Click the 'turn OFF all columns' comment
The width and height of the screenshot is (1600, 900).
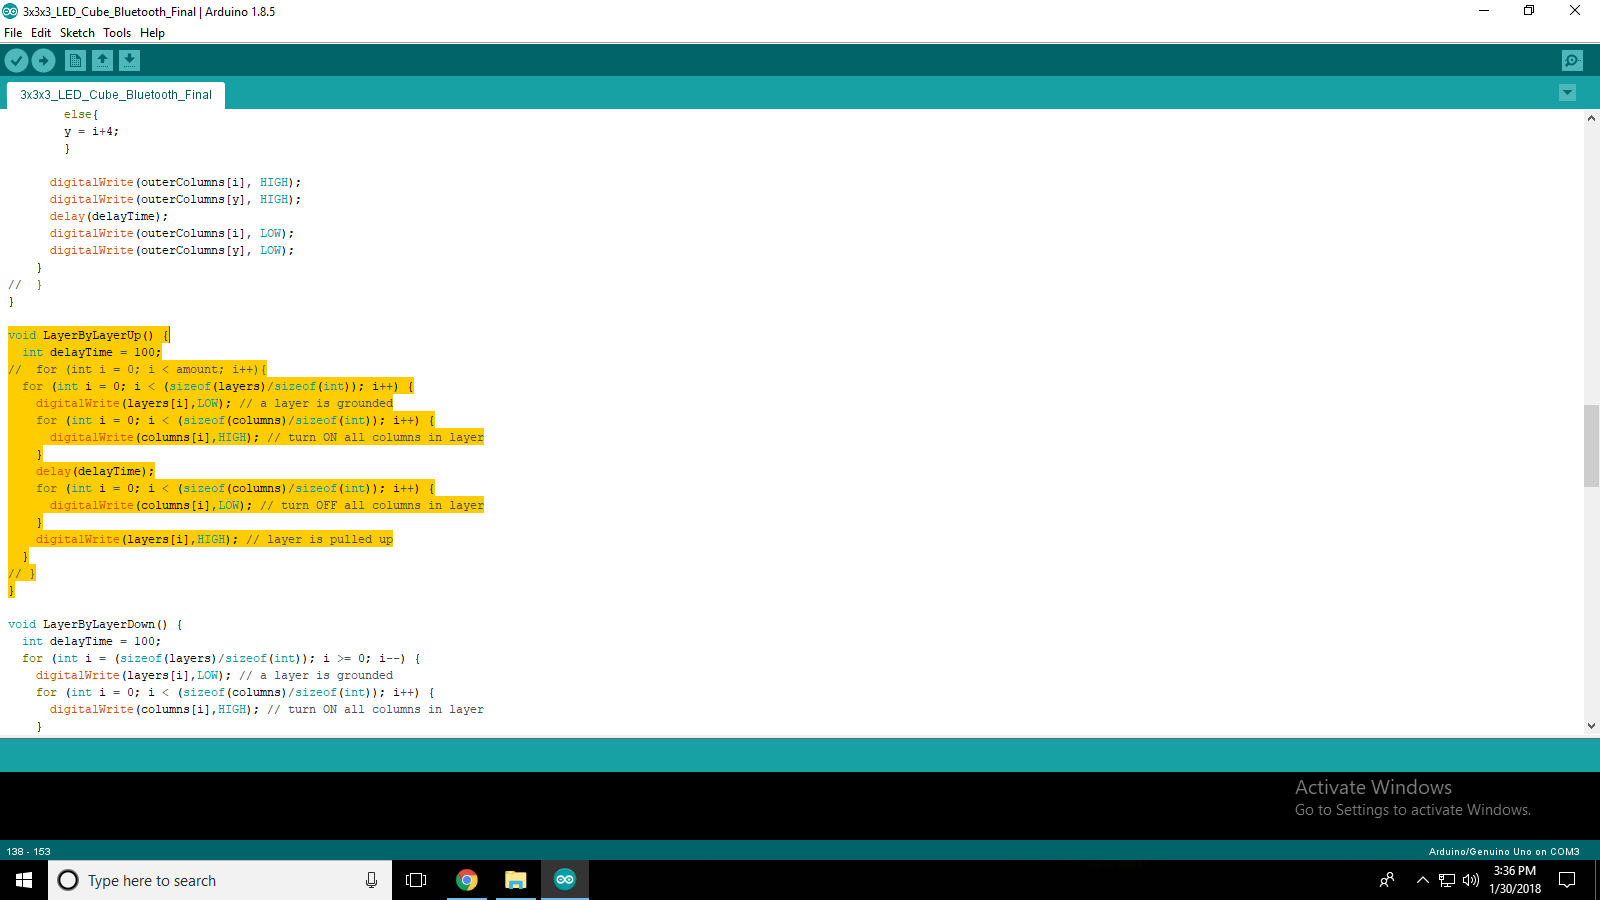(x=372, y=505)
